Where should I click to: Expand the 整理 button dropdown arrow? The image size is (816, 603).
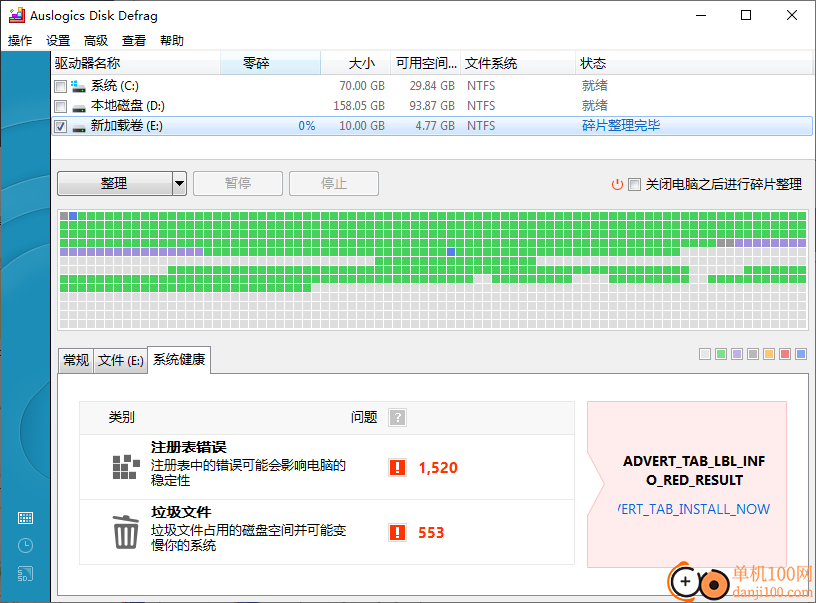pyautogui.click(x=179, y=183)
